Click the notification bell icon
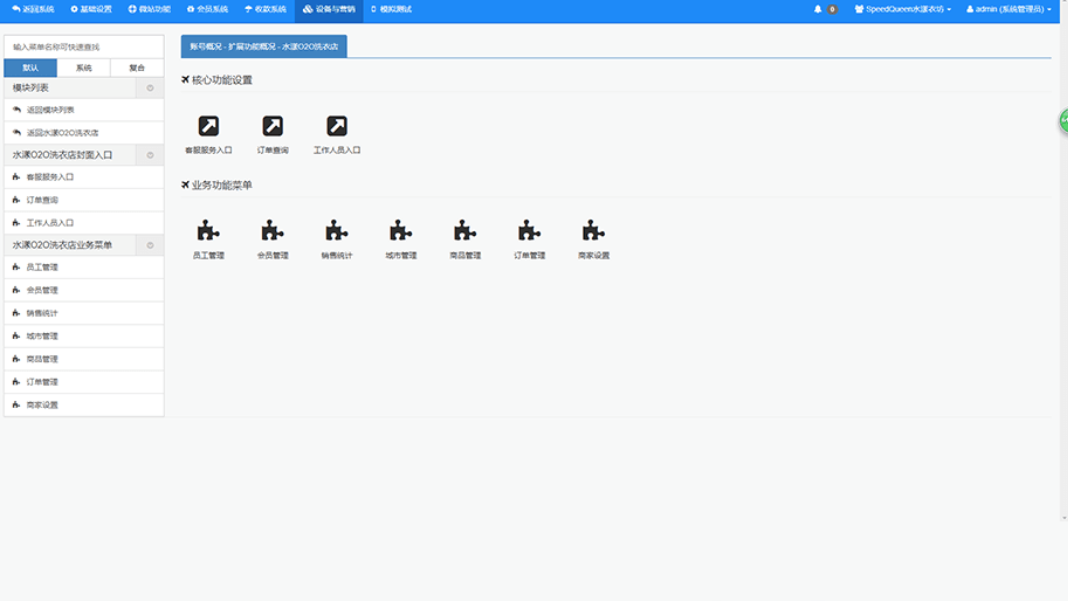1068x601 pixels. [818, 9]
